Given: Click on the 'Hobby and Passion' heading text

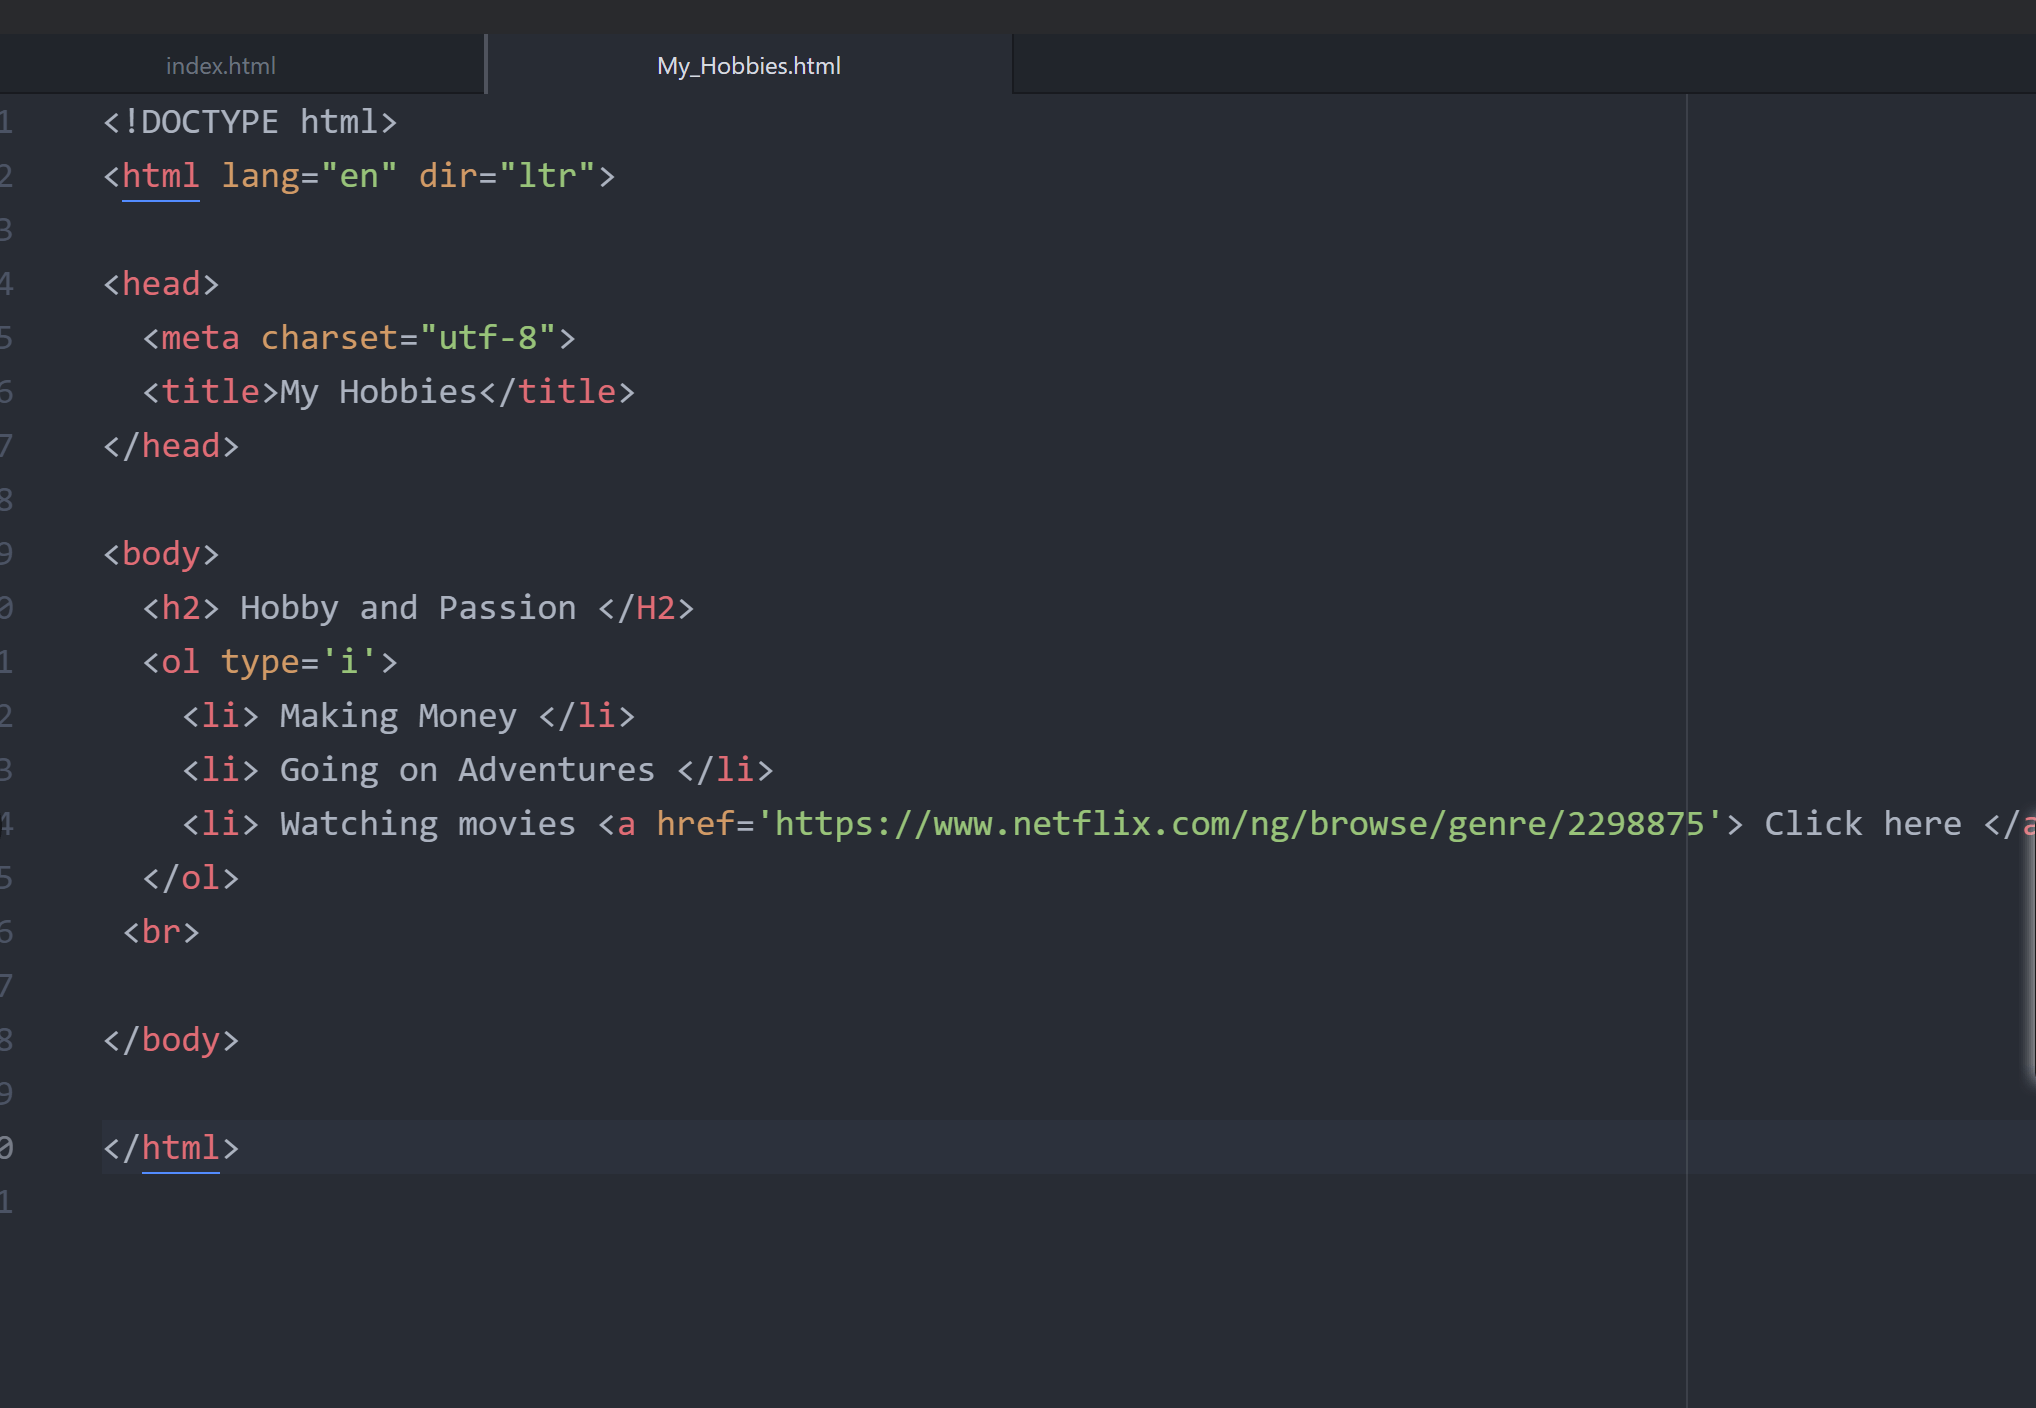Looking at the screenshot, I should pyautogui.click(x=408, y=608).
